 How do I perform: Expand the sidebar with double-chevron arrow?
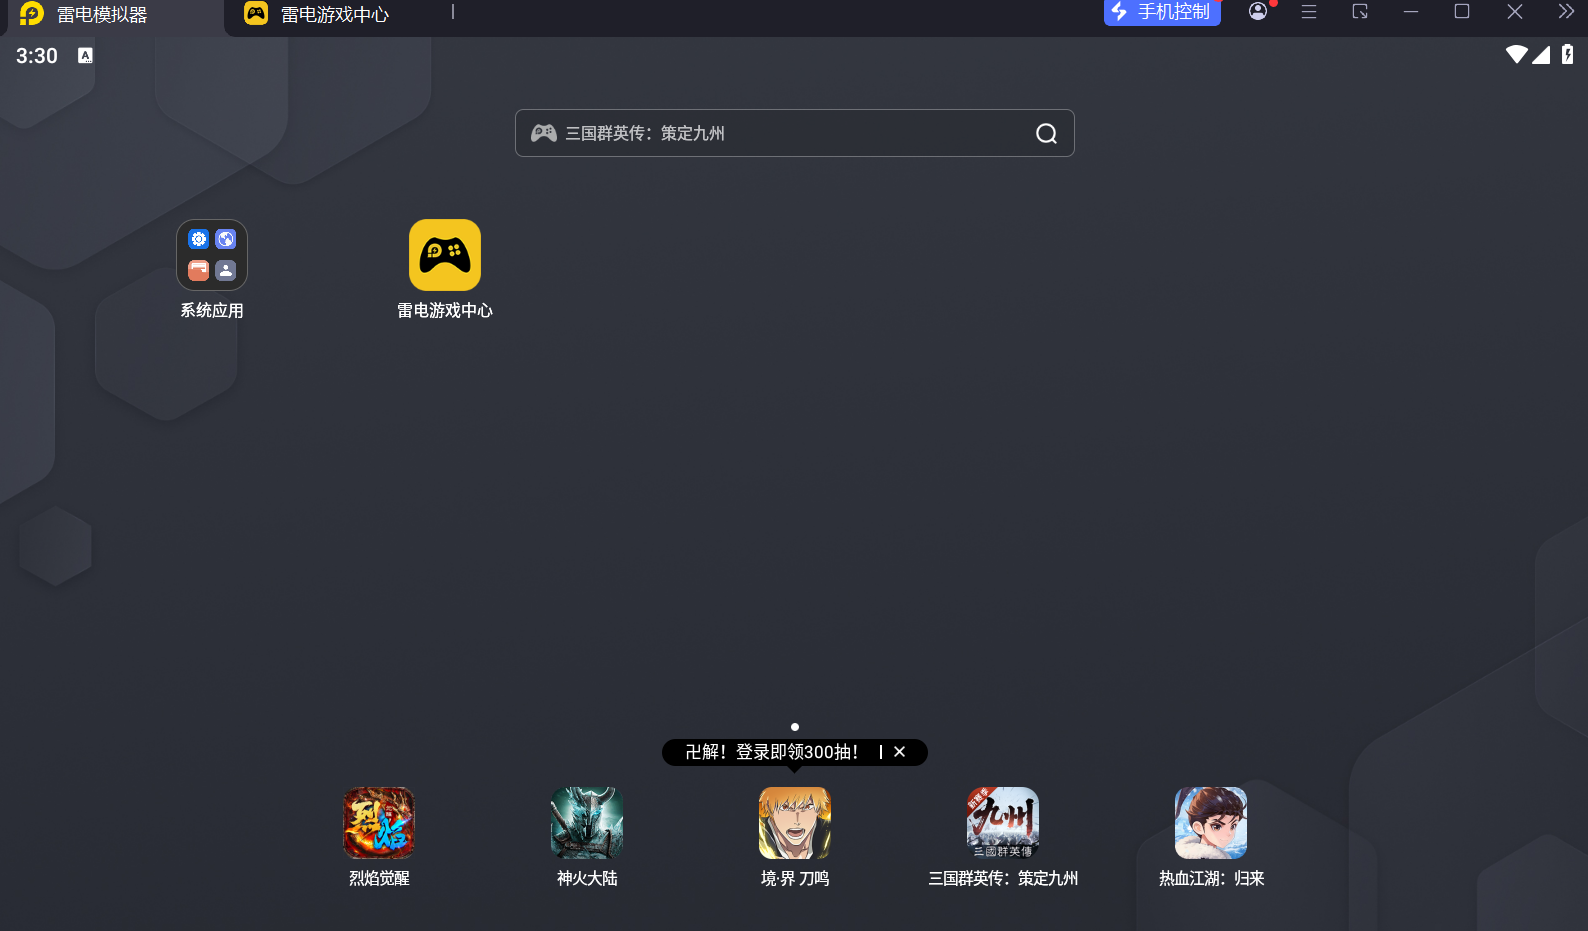click(x=1566, y=12)
